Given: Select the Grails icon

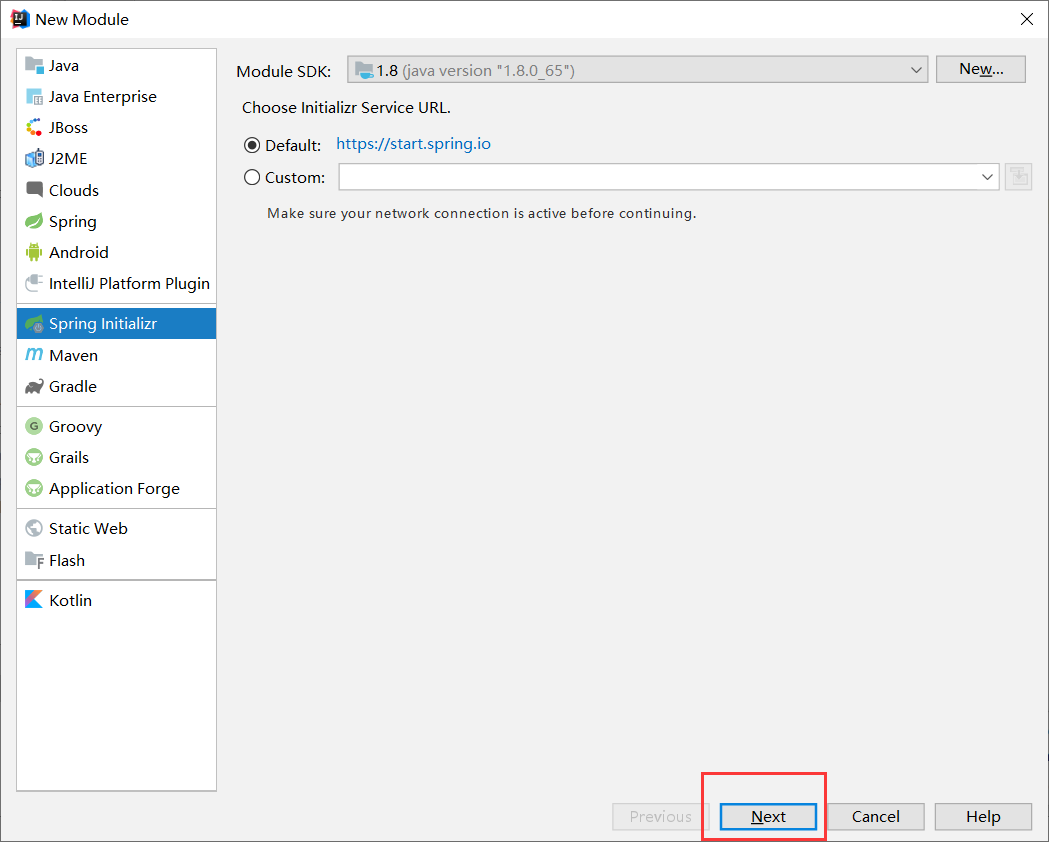Looking at the screenshot, I should click(34, 457).
